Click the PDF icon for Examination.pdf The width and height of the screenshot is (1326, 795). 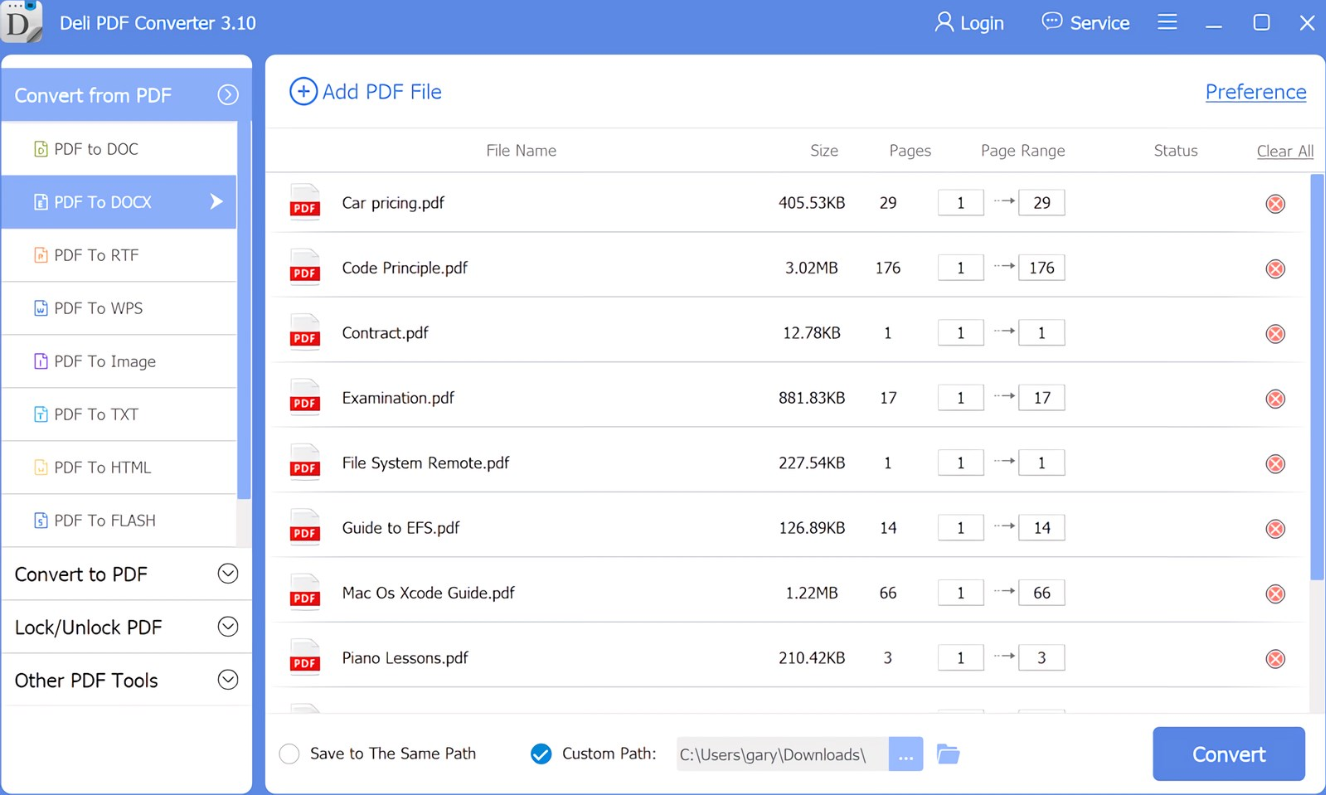(x=305, y=398)
